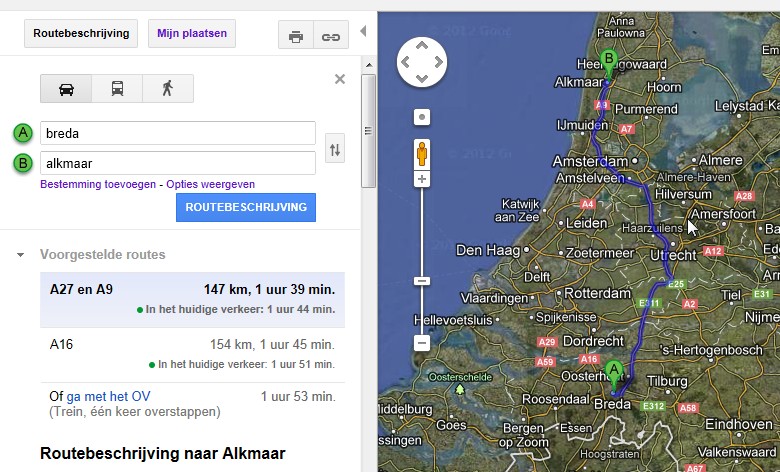Zoom in with the plus button
Screen dimensions: 780x472
click(x=422, y=179)
